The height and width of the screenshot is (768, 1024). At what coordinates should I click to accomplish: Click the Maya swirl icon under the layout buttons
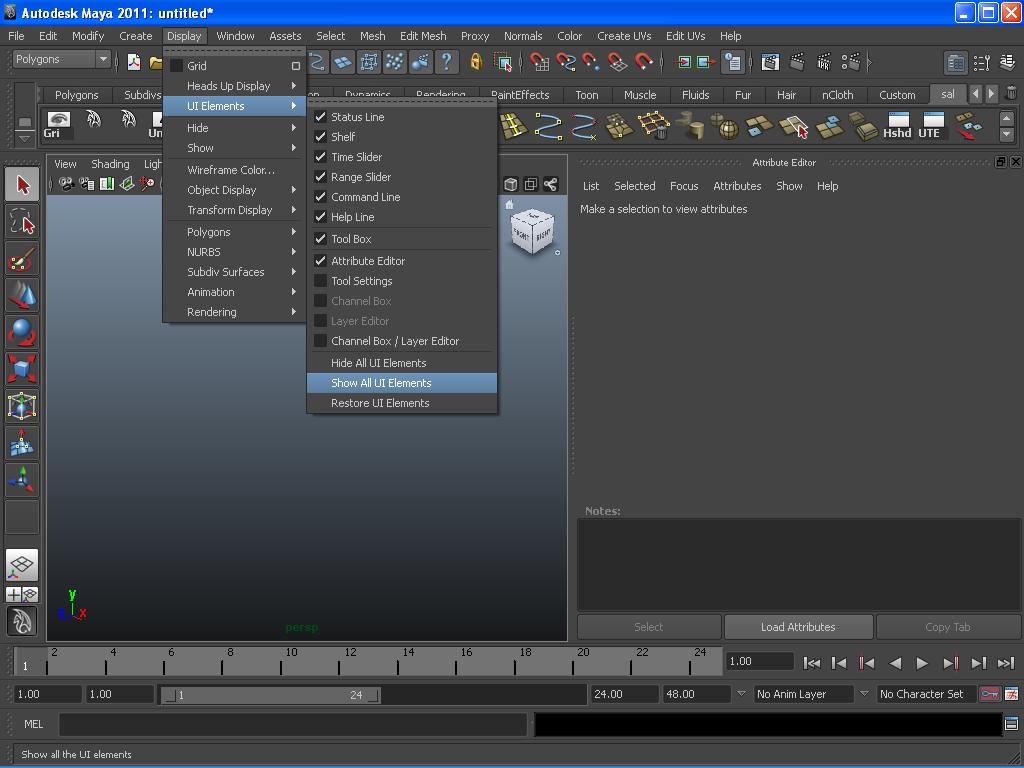(x=22, y=621)
